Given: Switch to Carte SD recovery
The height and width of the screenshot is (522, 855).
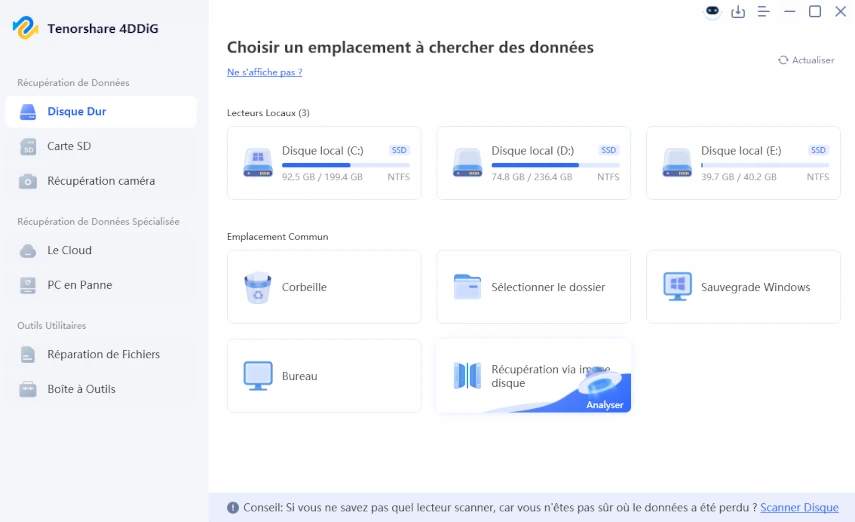Looking at the screenshot, I should pos(101,146).
